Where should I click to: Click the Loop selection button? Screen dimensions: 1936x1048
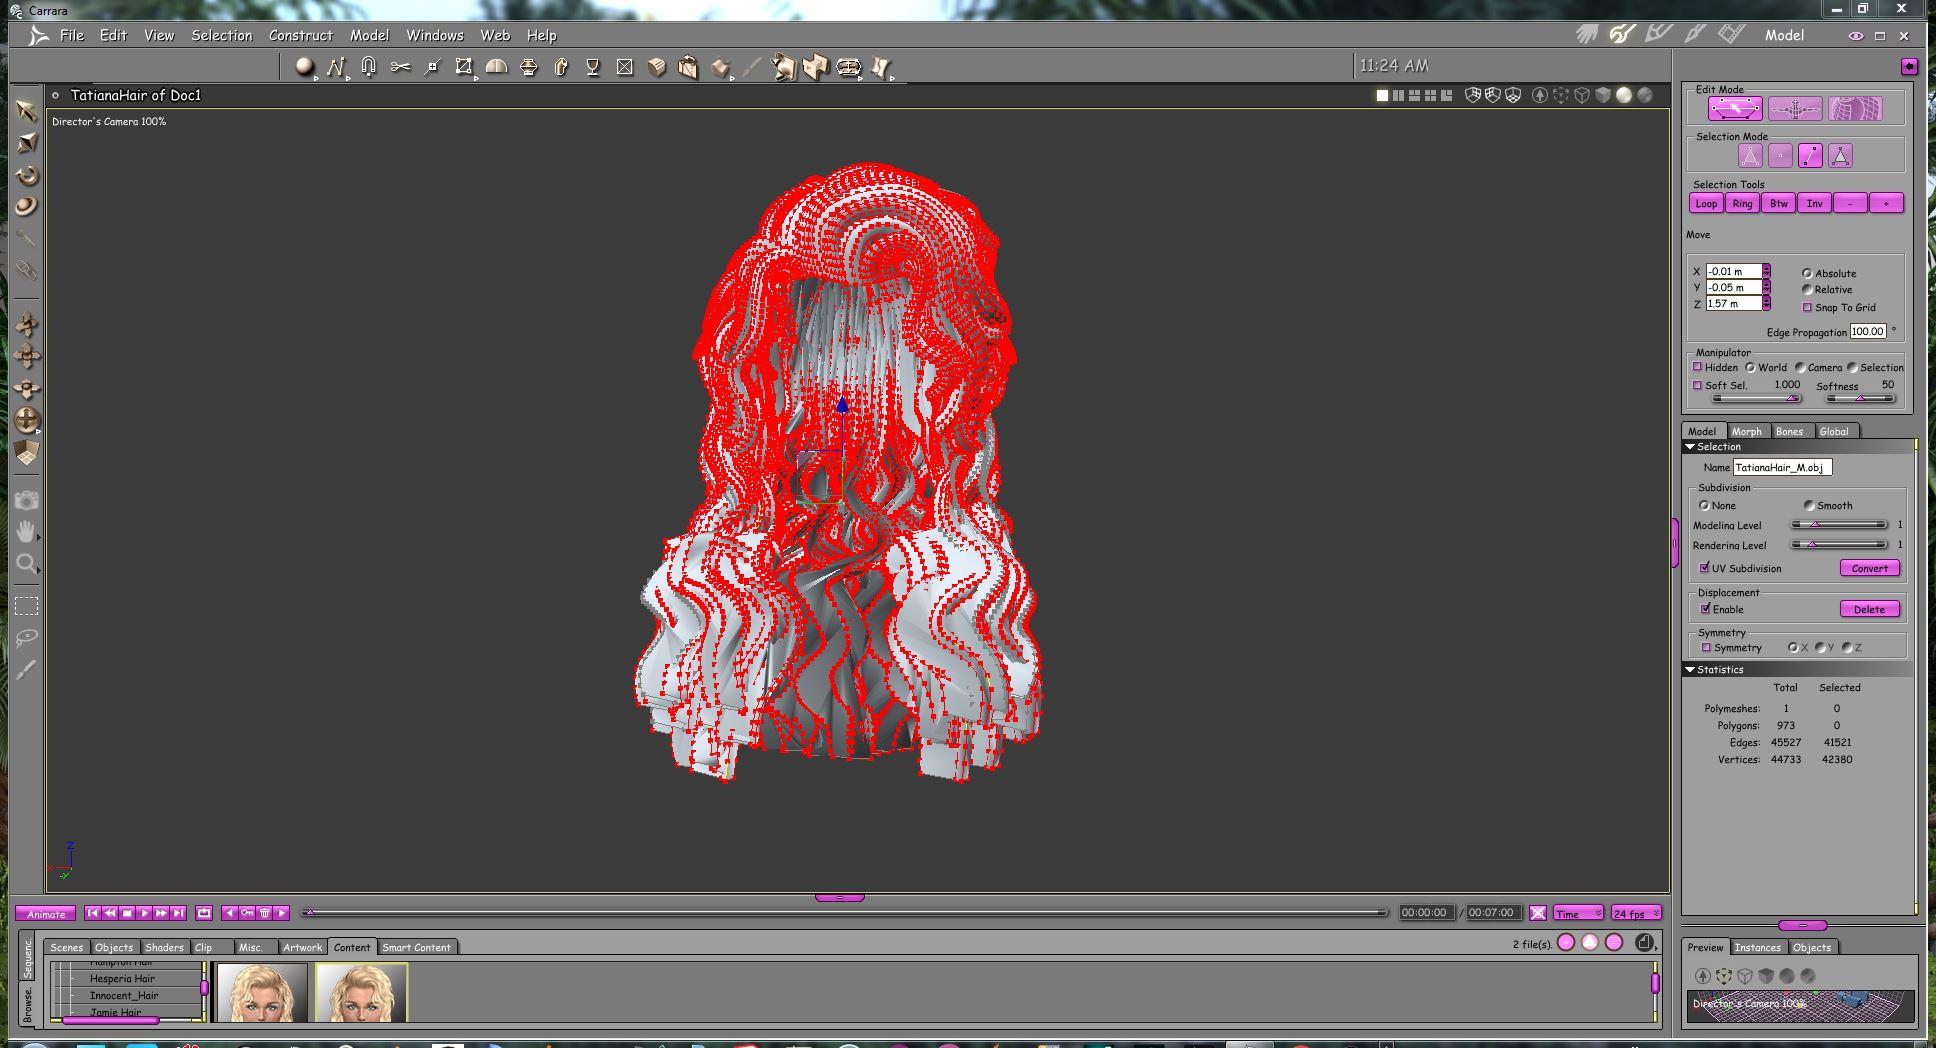[x=1706, y=203]
